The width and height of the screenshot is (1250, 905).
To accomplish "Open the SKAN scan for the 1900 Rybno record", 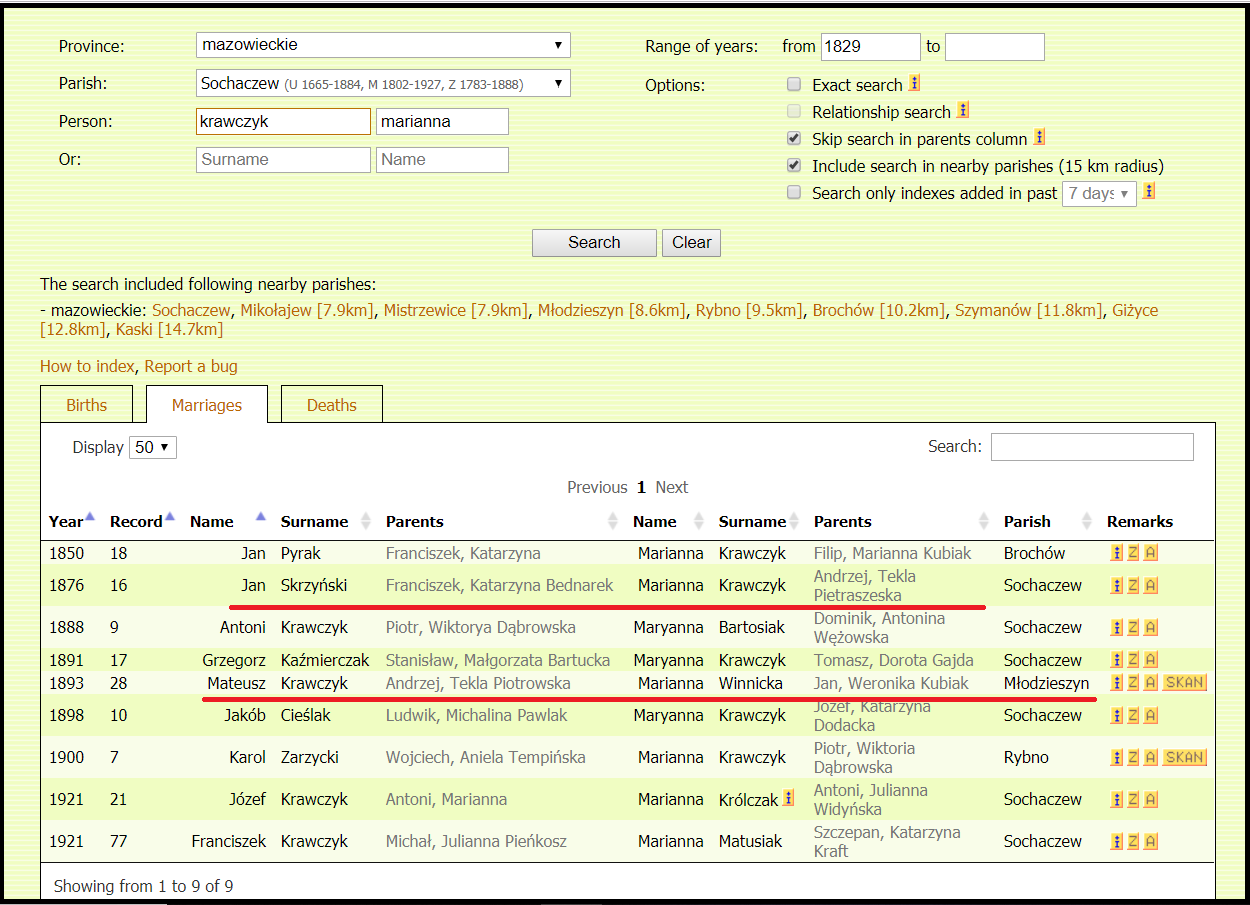I will 1184,757.
